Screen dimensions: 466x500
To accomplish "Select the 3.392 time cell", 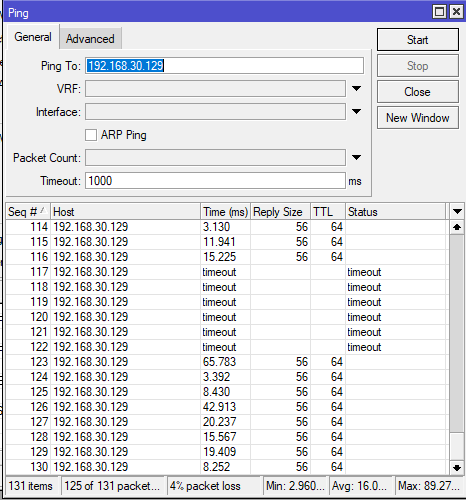I will [x=226, y=377].
